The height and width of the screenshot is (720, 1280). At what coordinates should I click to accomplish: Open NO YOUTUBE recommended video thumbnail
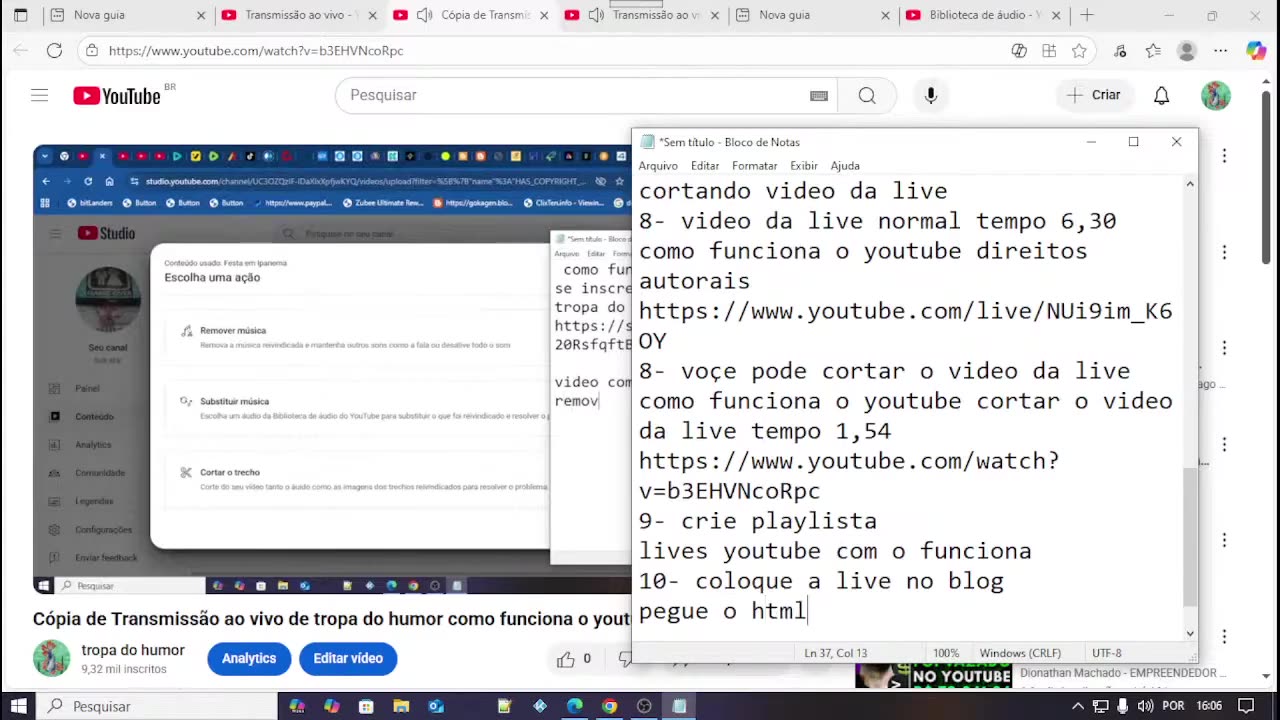coord(934,676)
